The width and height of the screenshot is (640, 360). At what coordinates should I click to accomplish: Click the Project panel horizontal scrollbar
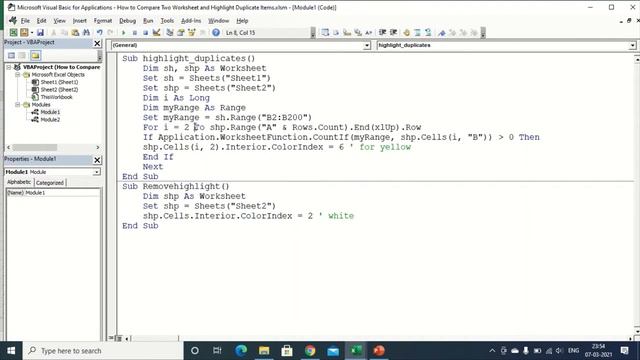(53, 147)
